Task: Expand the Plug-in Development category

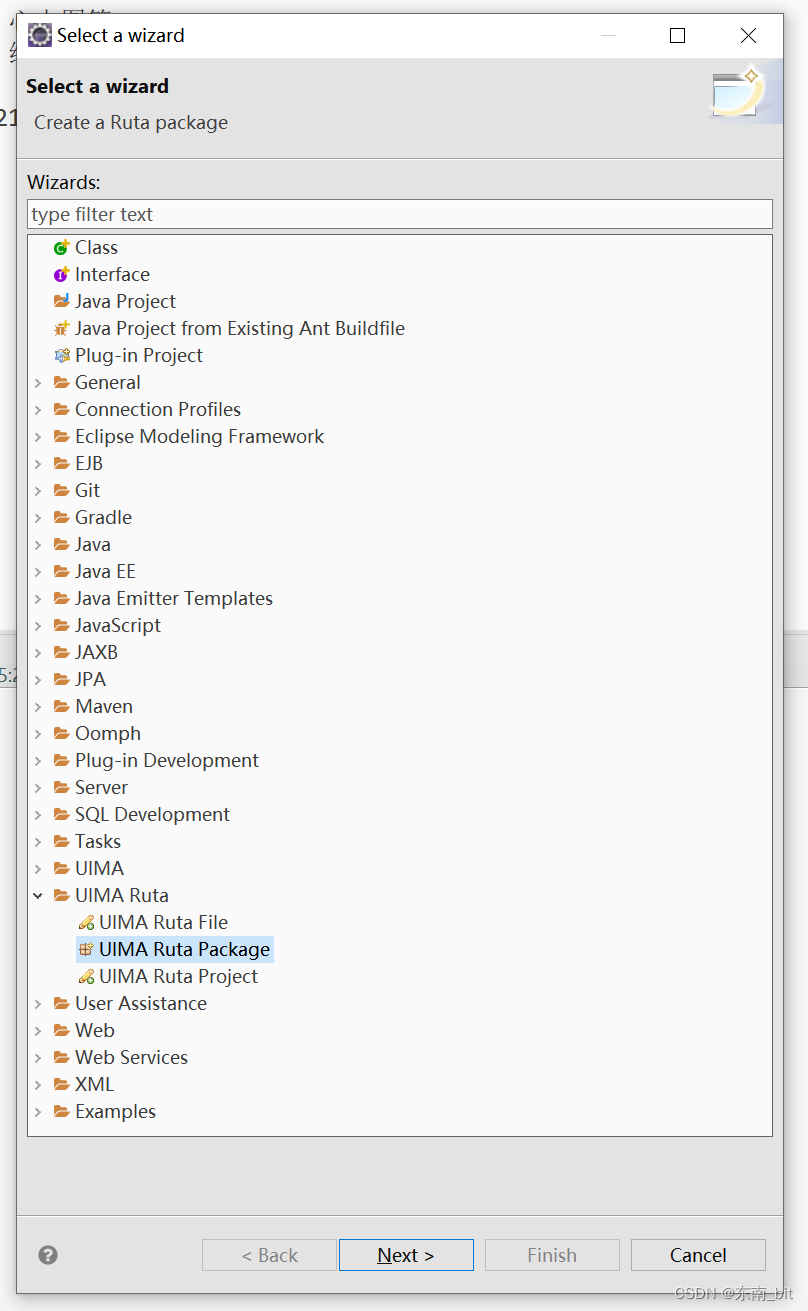Action: [x=38, y=760]
